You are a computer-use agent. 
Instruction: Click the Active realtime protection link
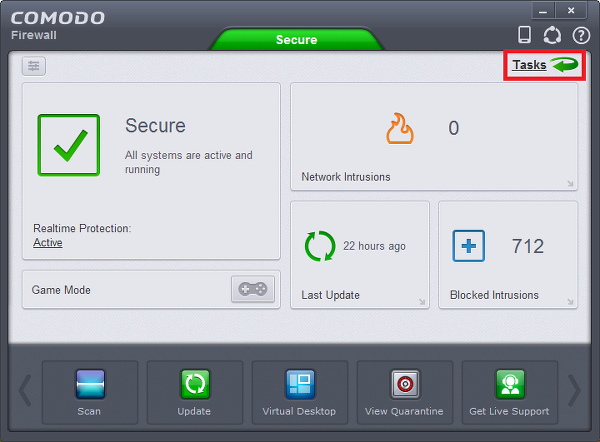click(x=48, y=243)
